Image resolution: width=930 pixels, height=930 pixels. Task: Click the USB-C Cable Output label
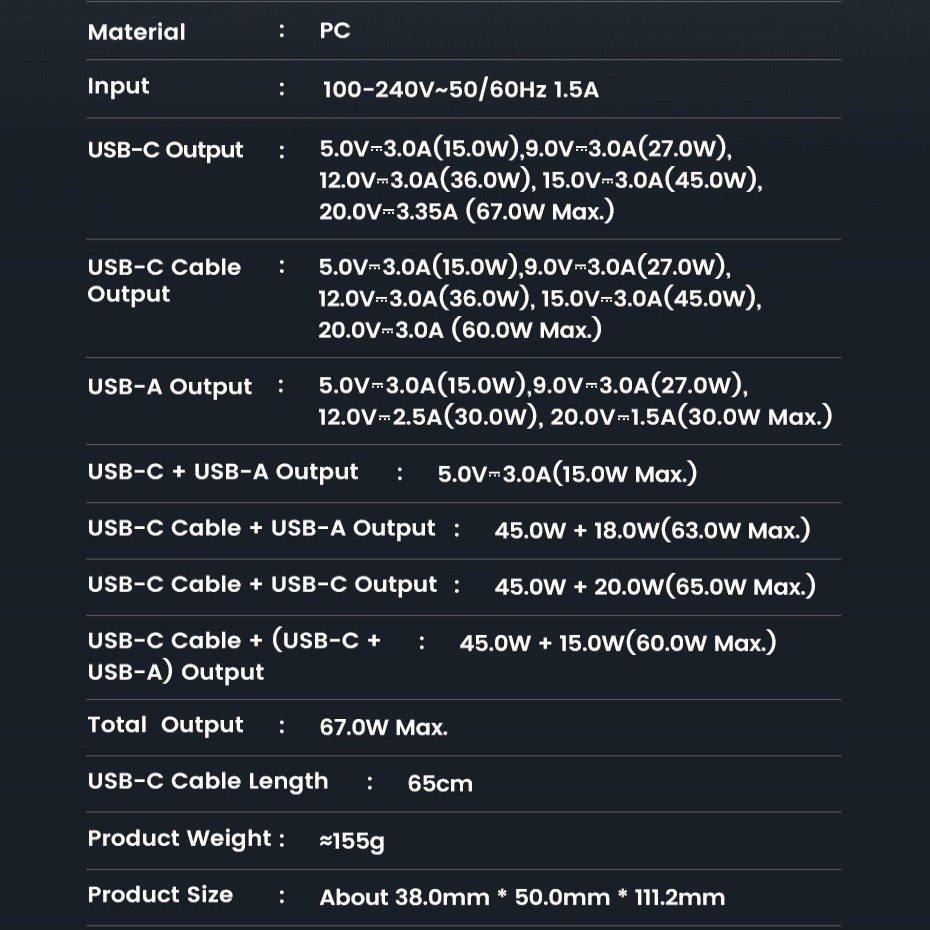coord(164,281)
